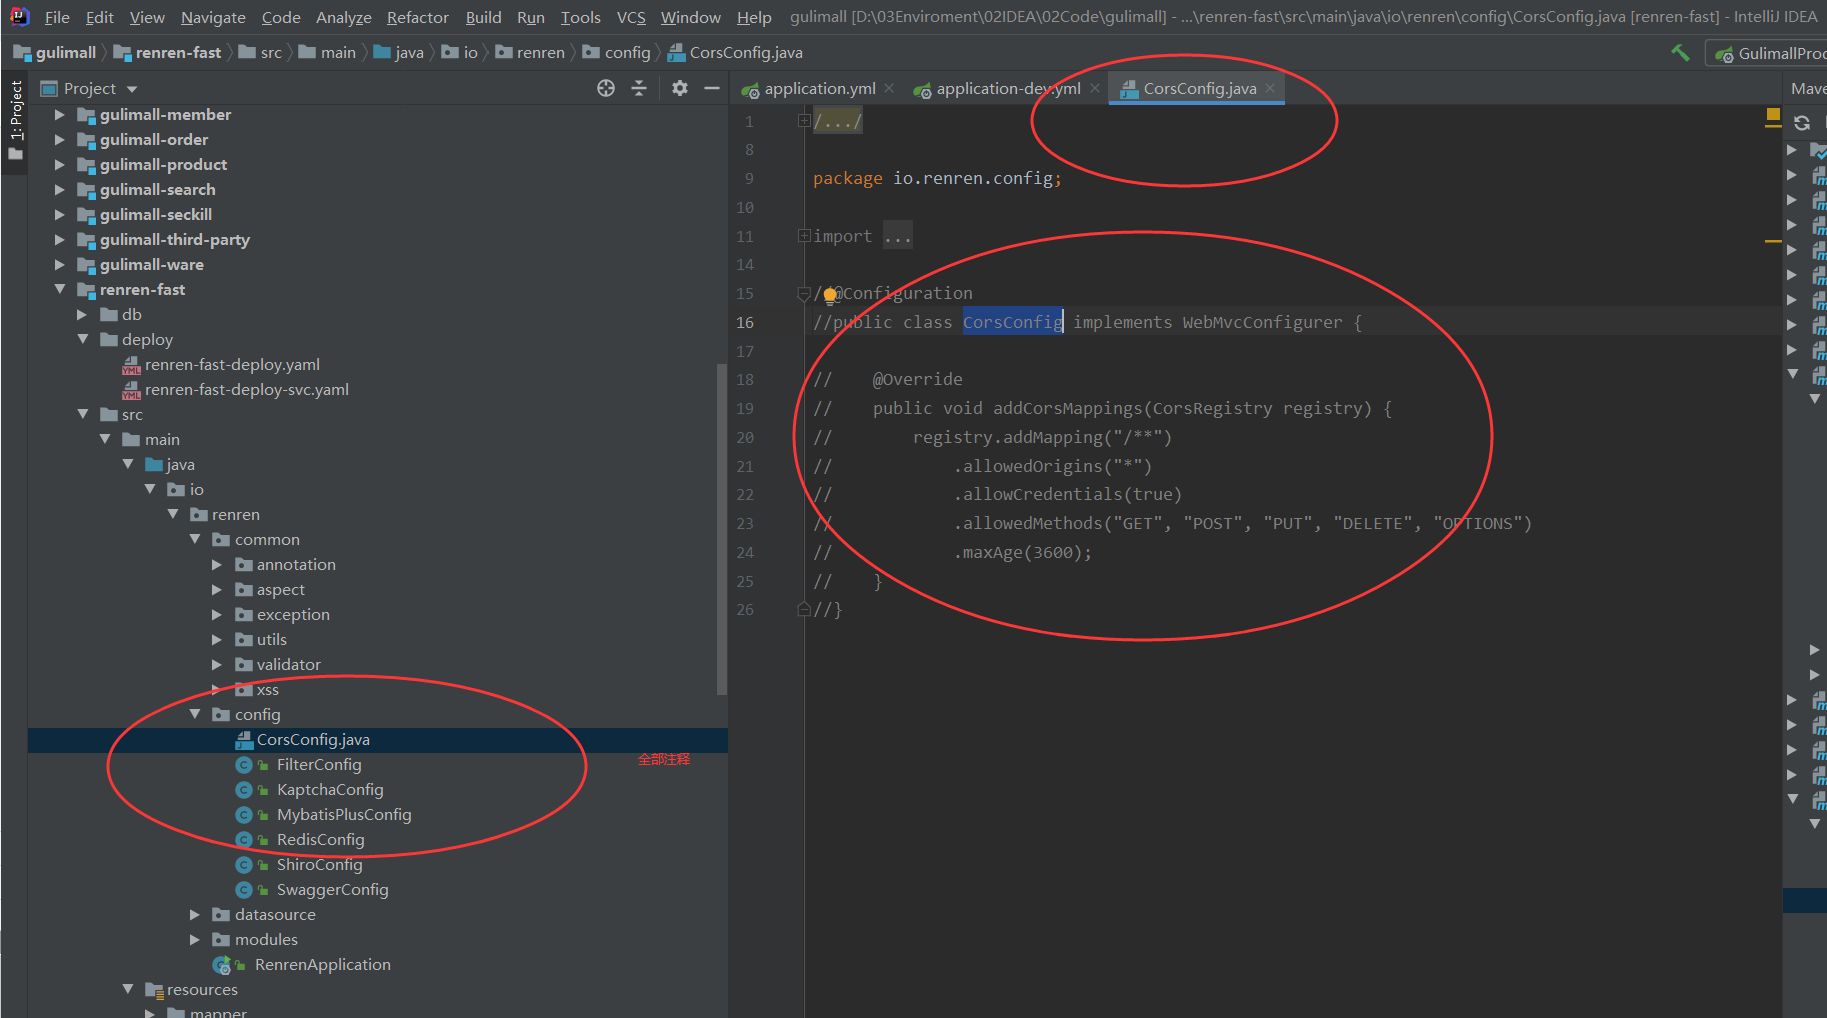
Task: Hide the Project panel with minus icon
Action: (712, 88)
